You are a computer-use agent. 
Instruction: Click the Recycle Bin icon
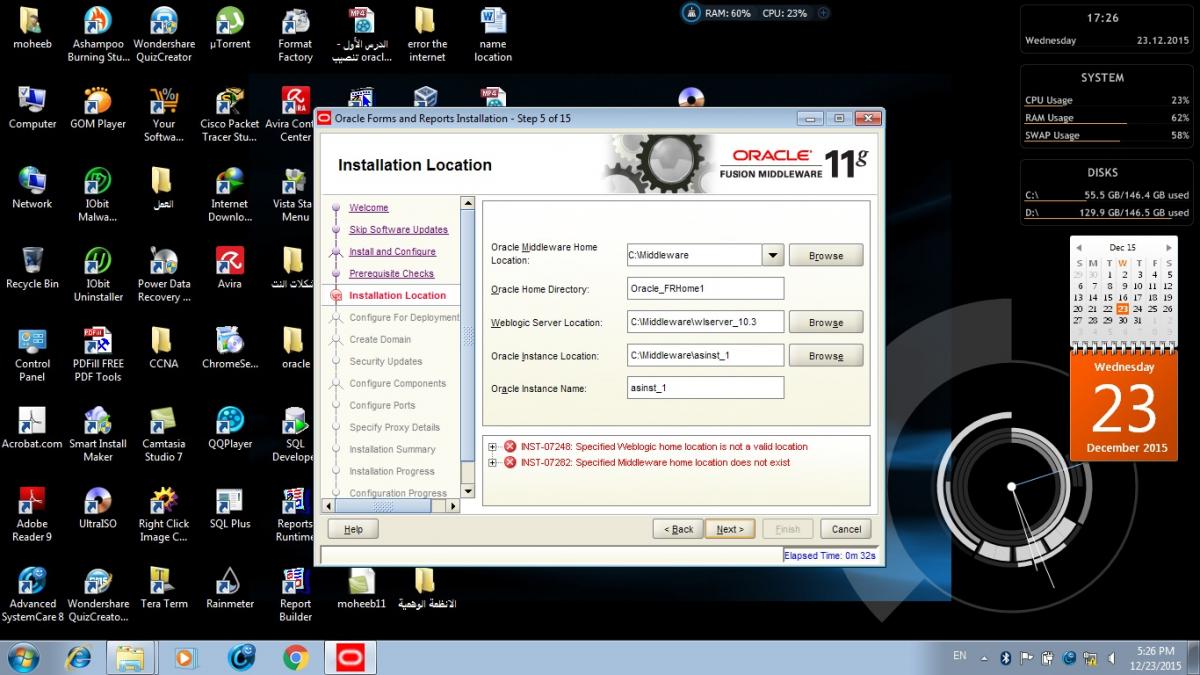tap(32, 262)
